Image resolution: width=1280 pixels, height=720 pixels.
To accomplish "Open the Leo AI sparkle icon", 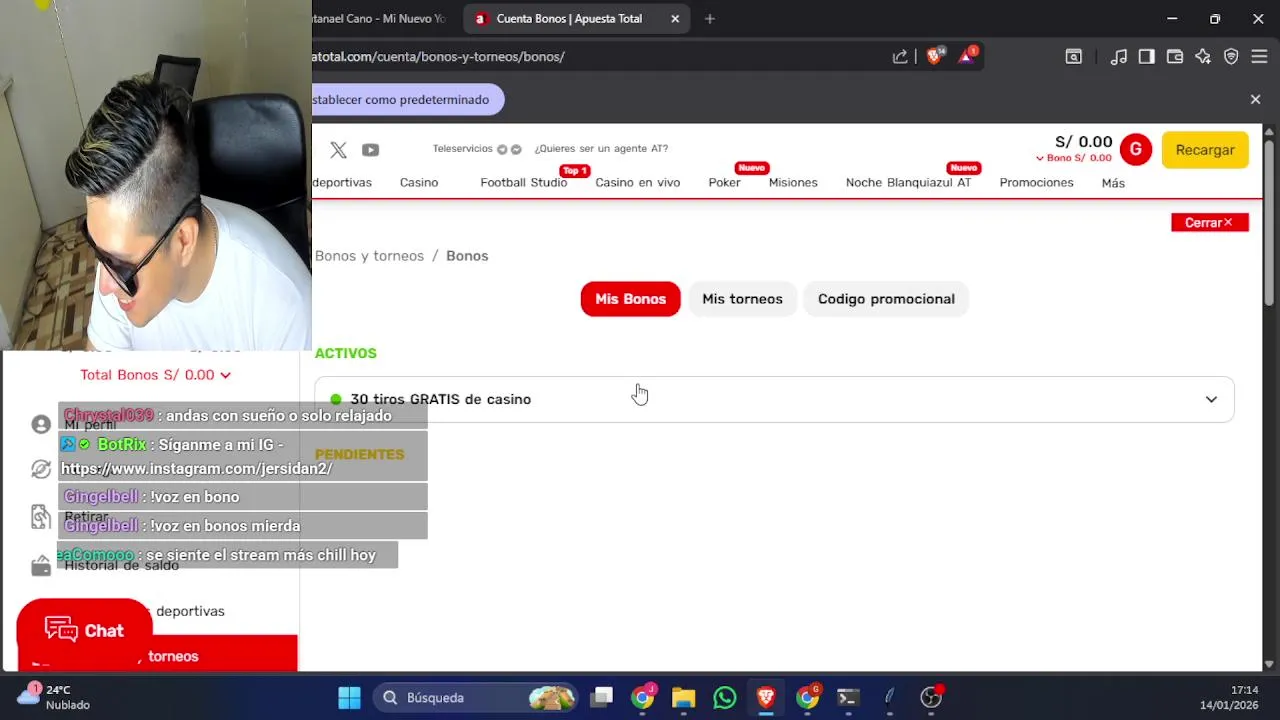I will pyautogui.click(x=1203, y=57).
